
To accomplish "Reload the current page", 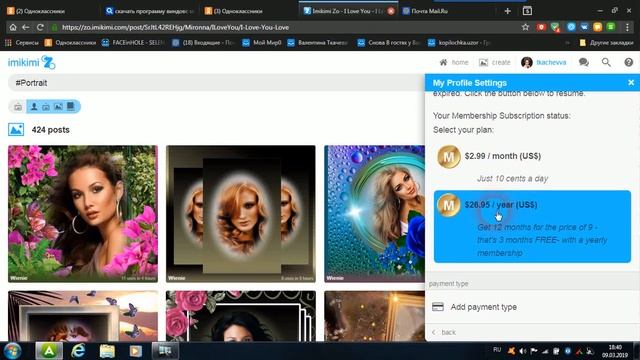I will pos(40,27).
